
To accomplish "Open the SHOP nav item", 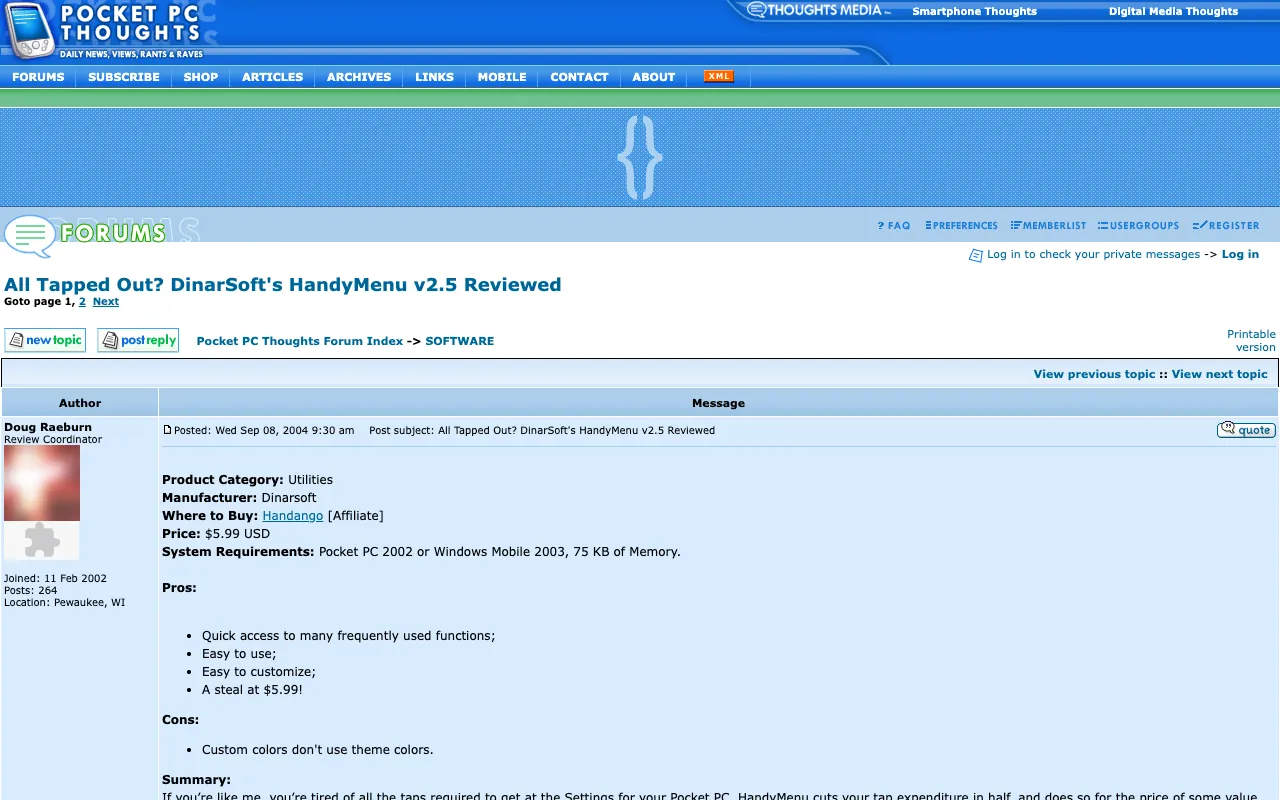I will pyautogui.click(x=201, y=77).
